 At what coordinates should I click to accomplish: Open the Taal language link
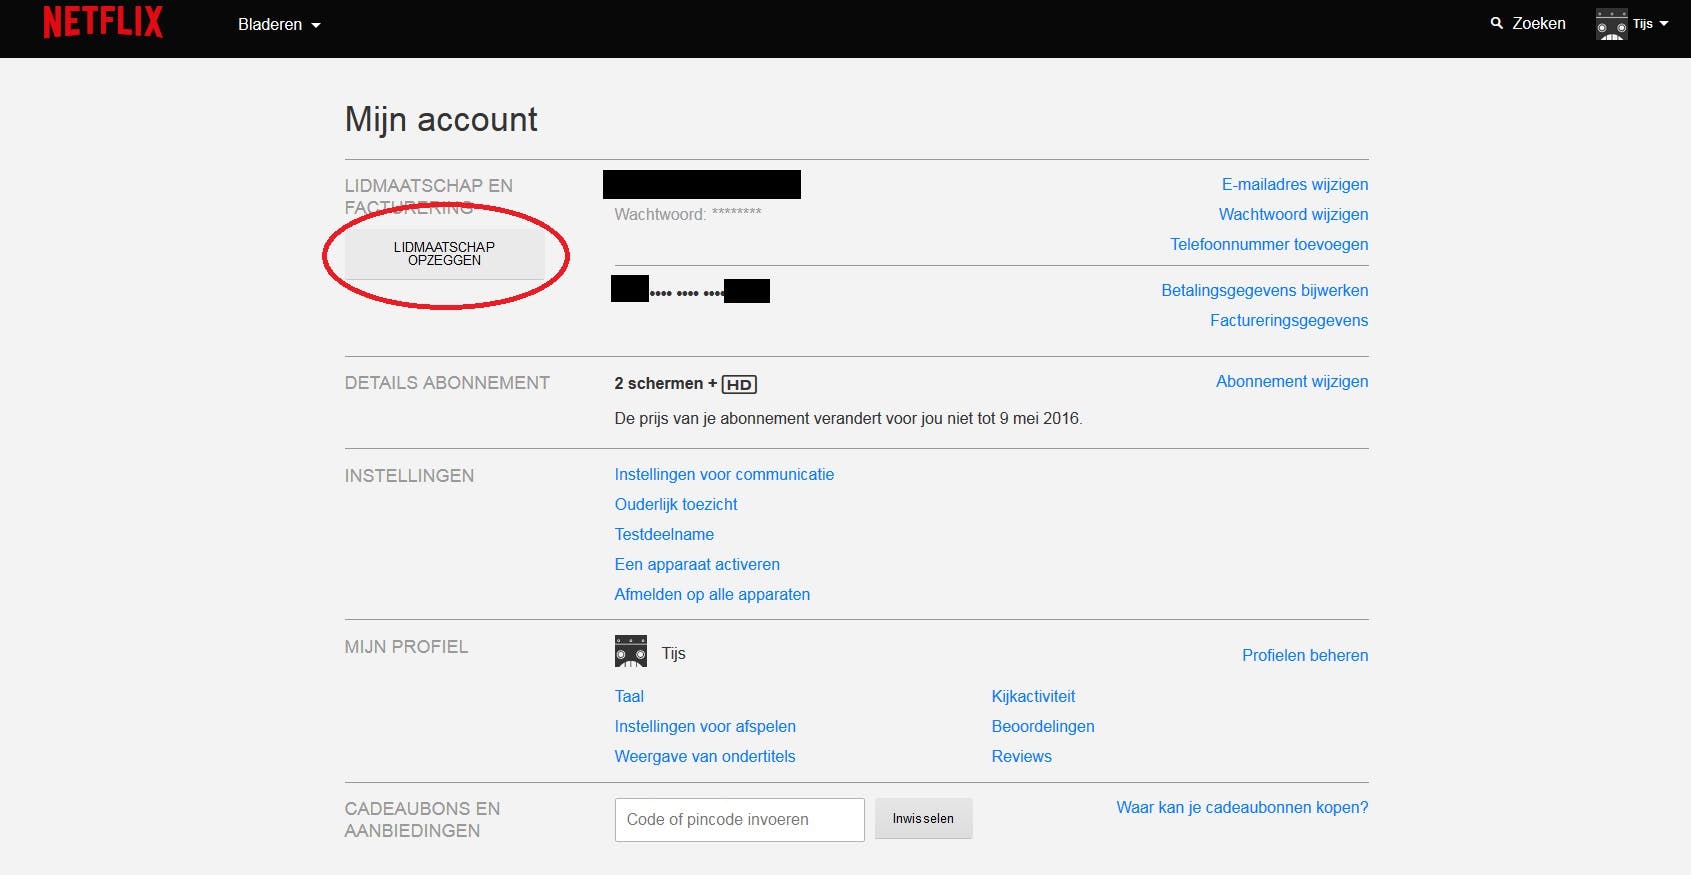(629, 696)
